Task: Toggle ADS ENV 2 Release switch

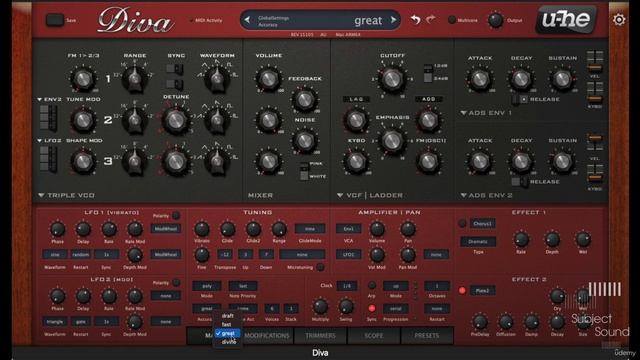Action: point(520,182)
